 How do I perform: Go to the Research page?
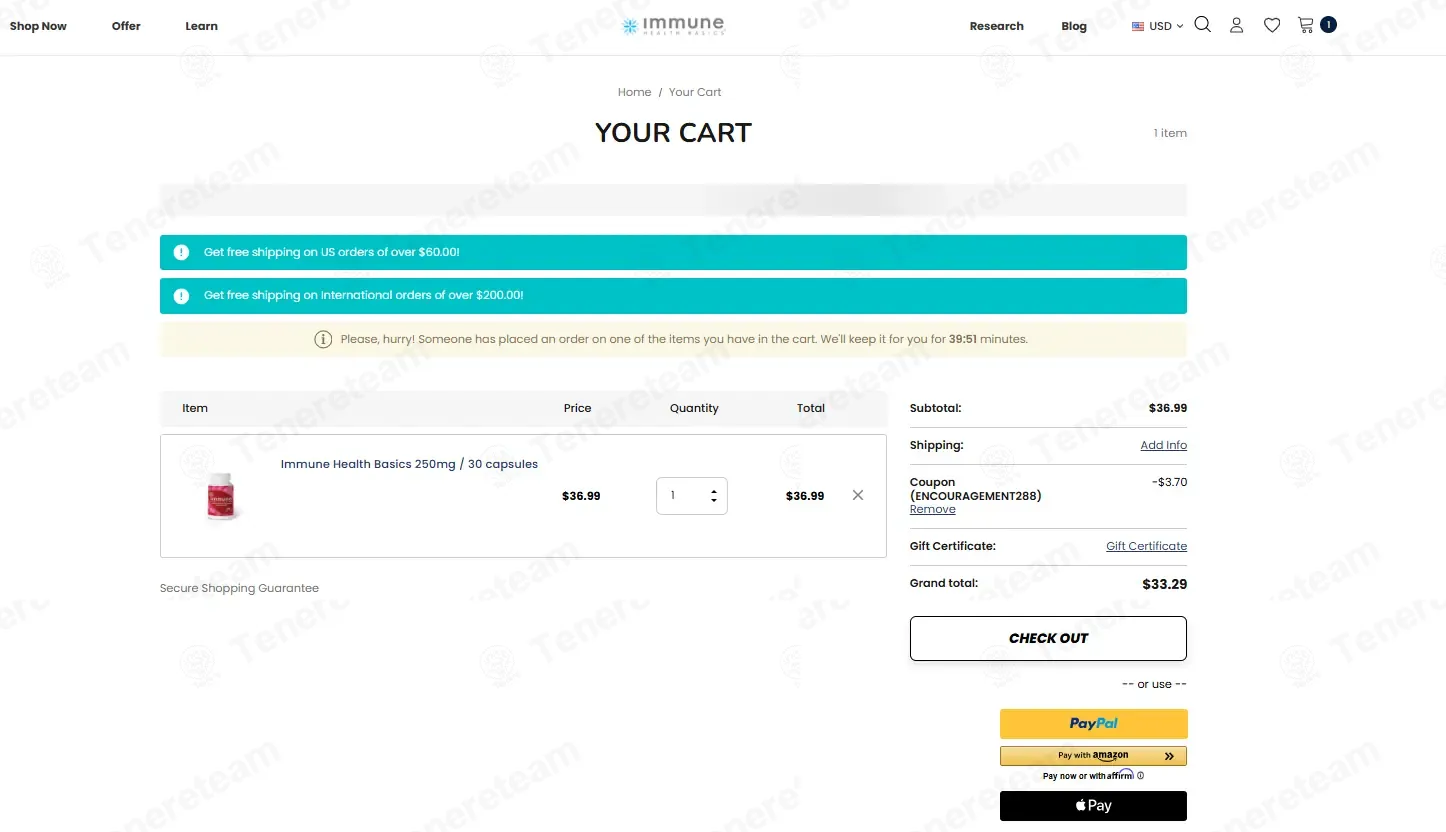[x=997, y=26]
